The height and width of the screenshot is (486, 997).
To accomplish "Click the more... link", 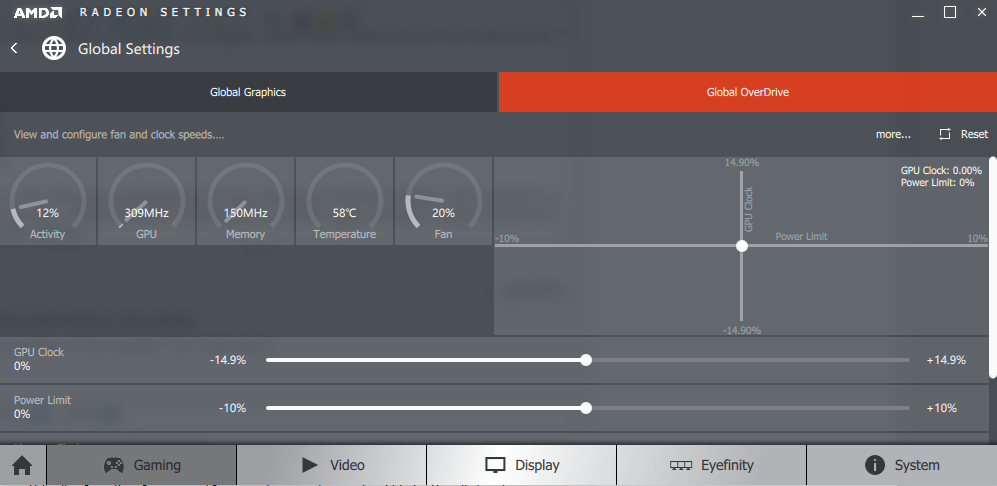I will point(893,134).
